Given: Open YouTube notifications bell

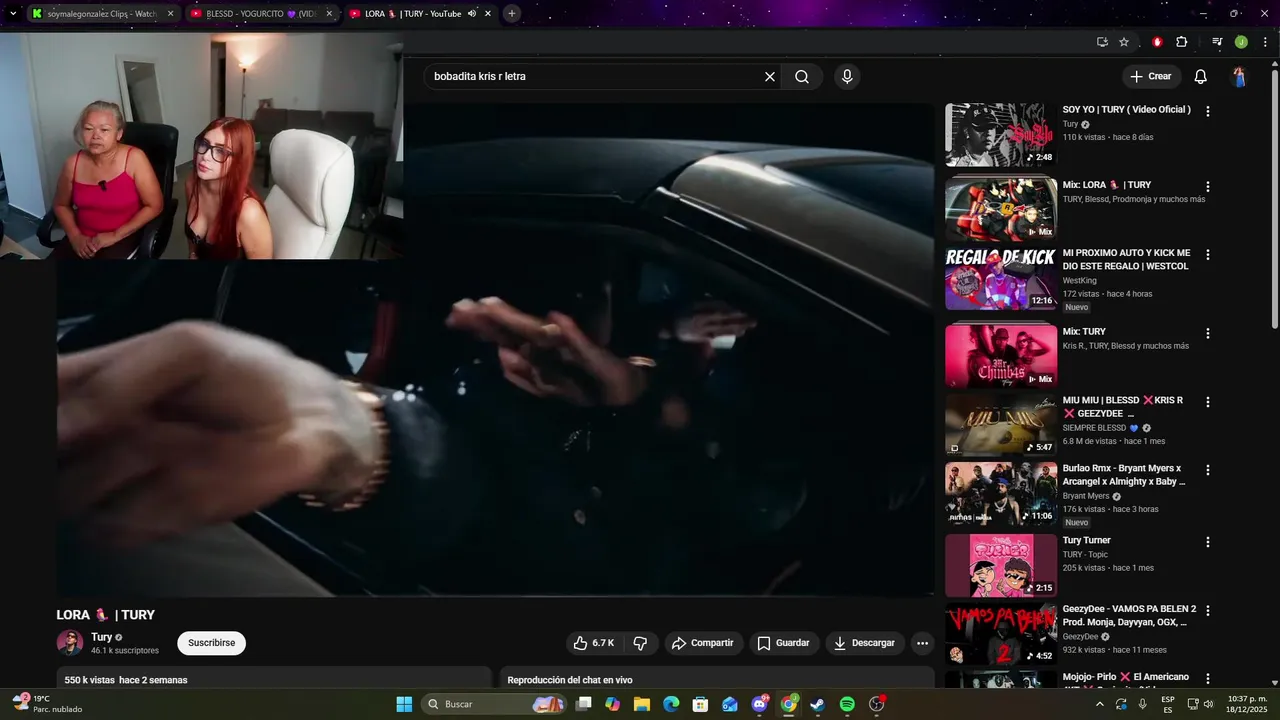Looking at the screenshot, I should coord(1201,77).
